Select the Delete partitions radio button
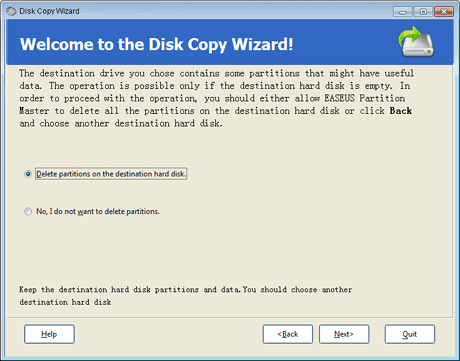The height and width of the screenshot is (361, 460). tap(28, 174)
